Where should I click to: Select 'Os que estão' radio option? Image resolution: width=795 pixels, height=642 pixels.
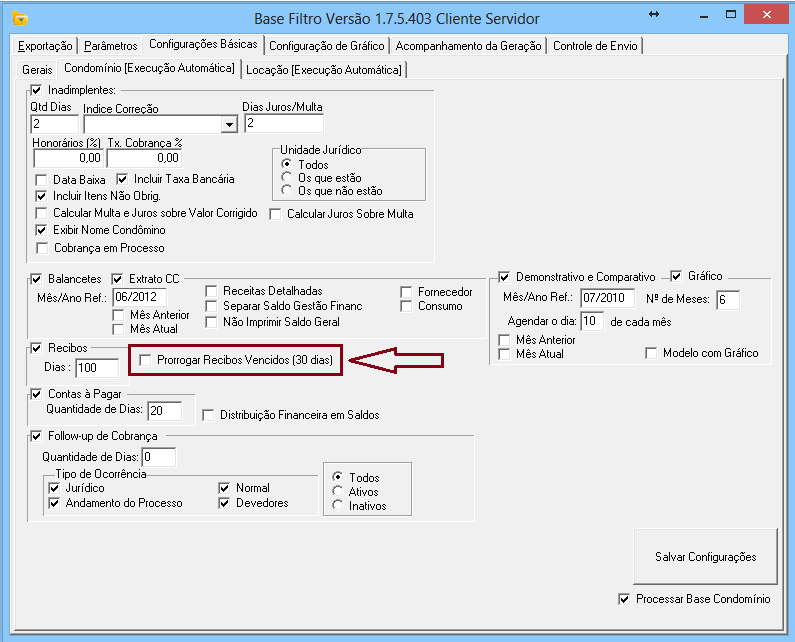pyautogui.click(x=288, y=177)
